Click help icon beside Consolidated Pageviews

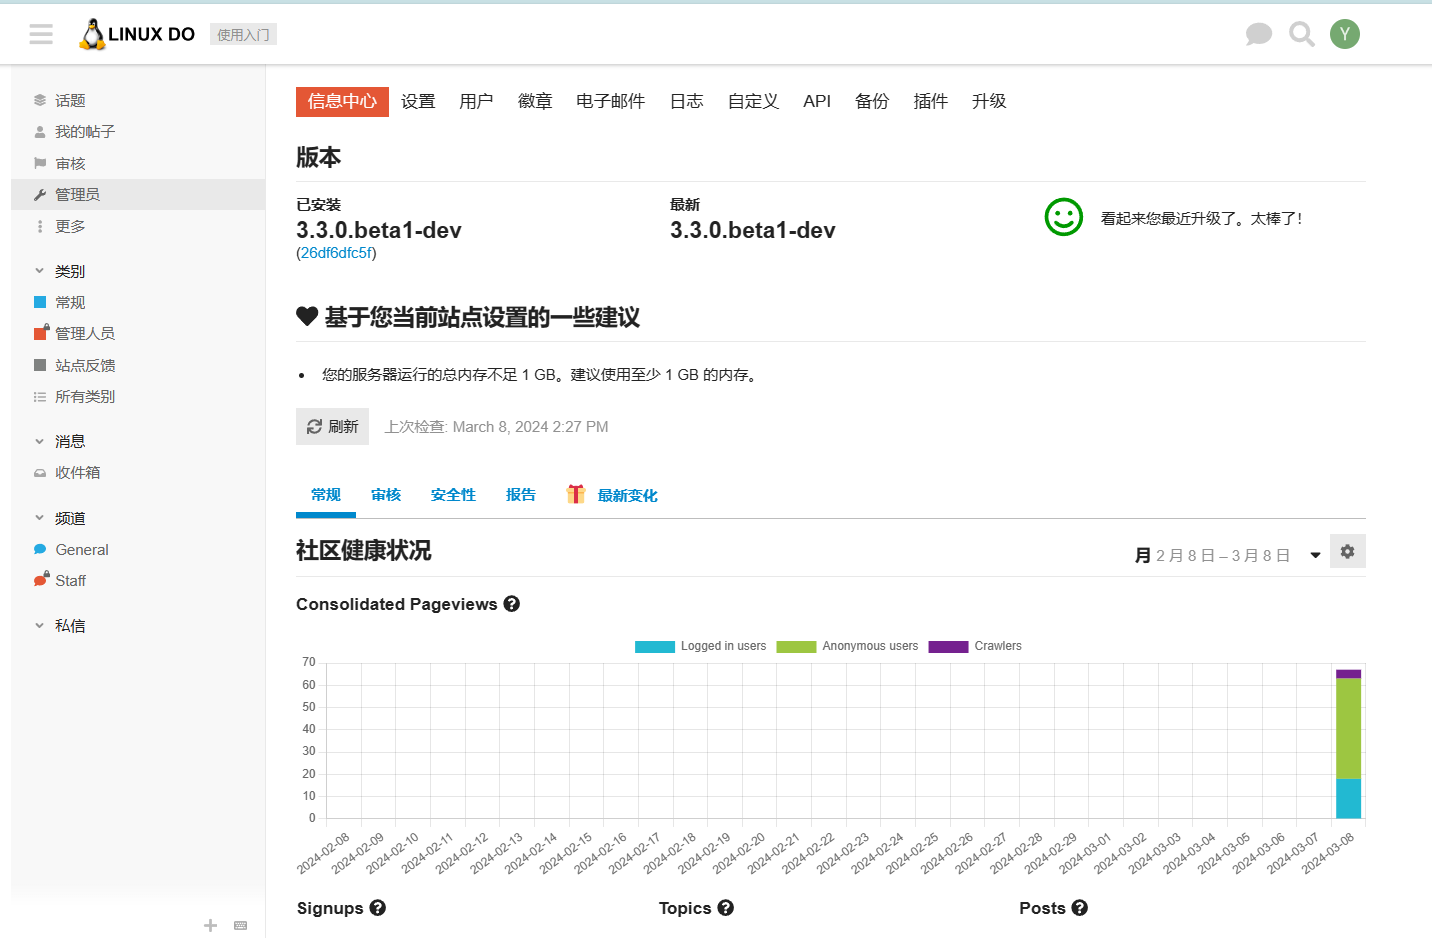512,604
